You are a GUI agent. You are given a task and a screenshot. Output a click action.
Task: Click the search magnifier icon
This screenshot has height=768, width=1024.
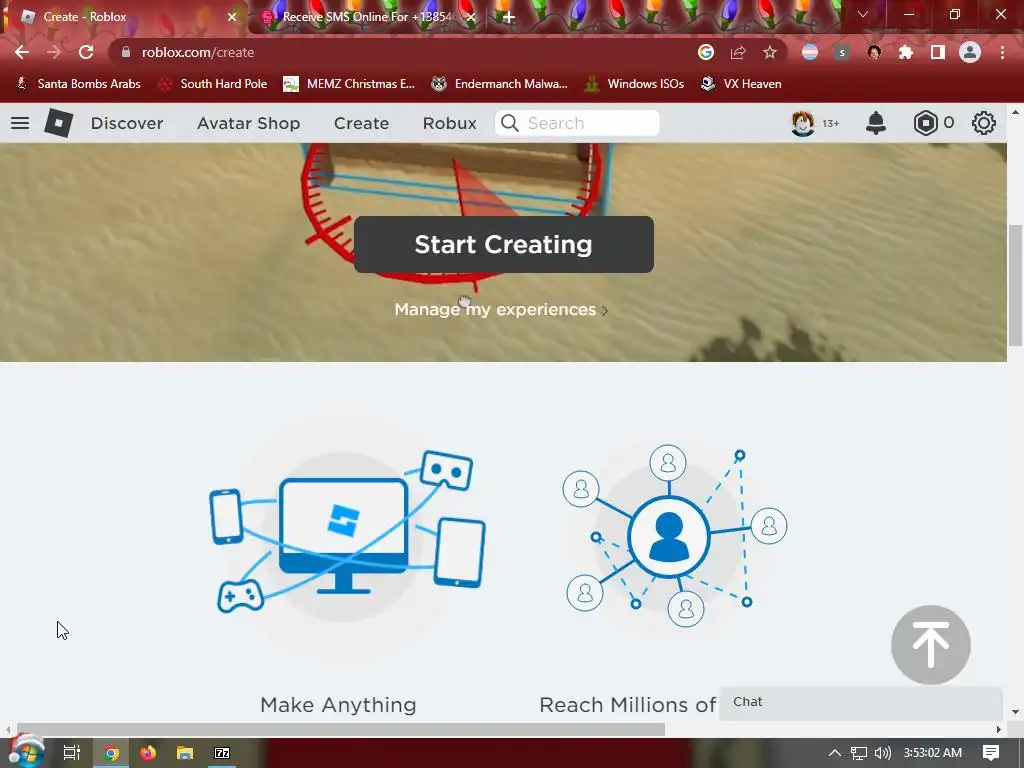point(510,123)
